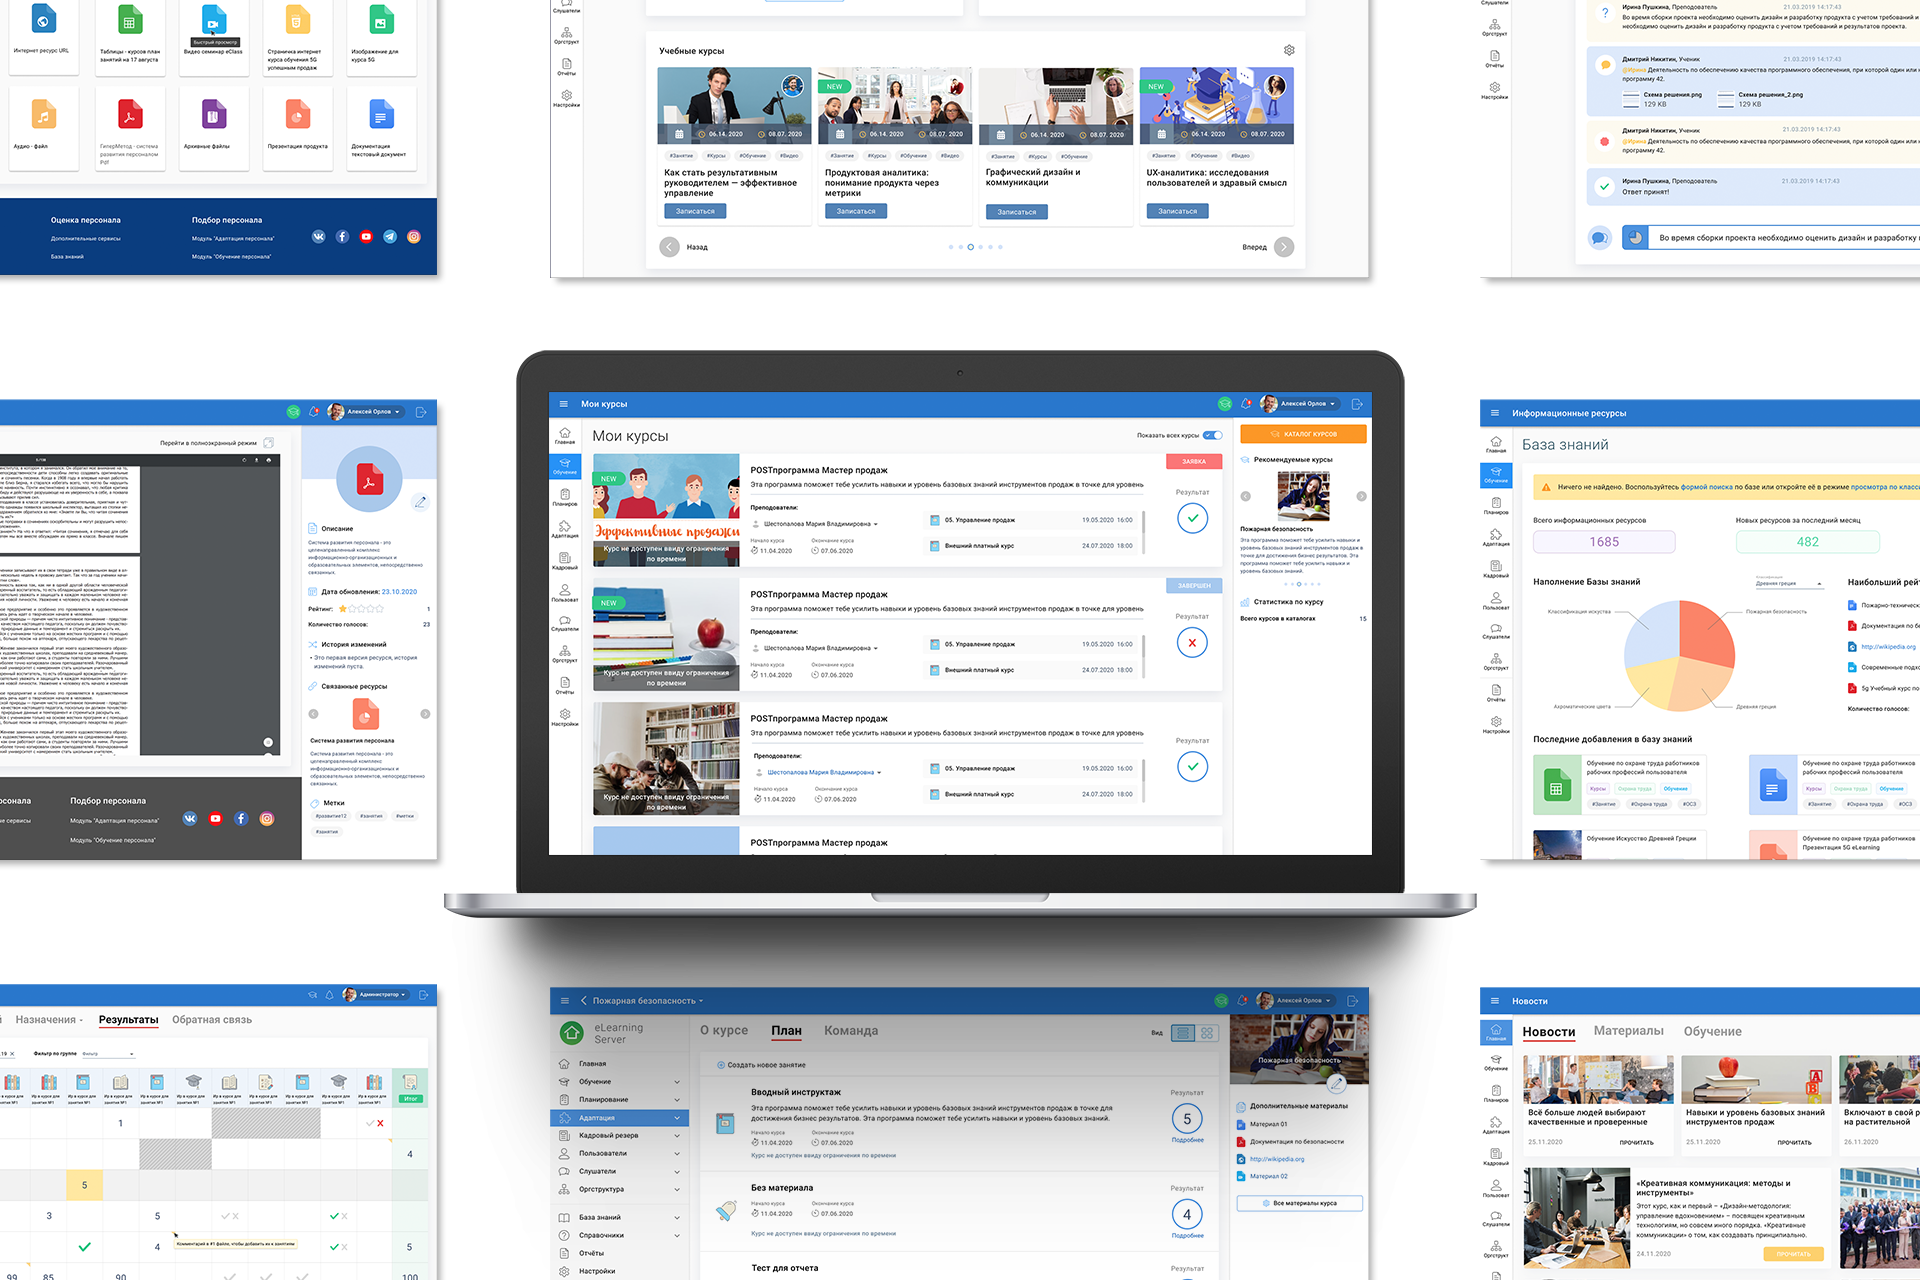Click checkmark result circle of first course
Screen dimensions: 1920x1280
pyautogui.click(x=1192, y=518)
